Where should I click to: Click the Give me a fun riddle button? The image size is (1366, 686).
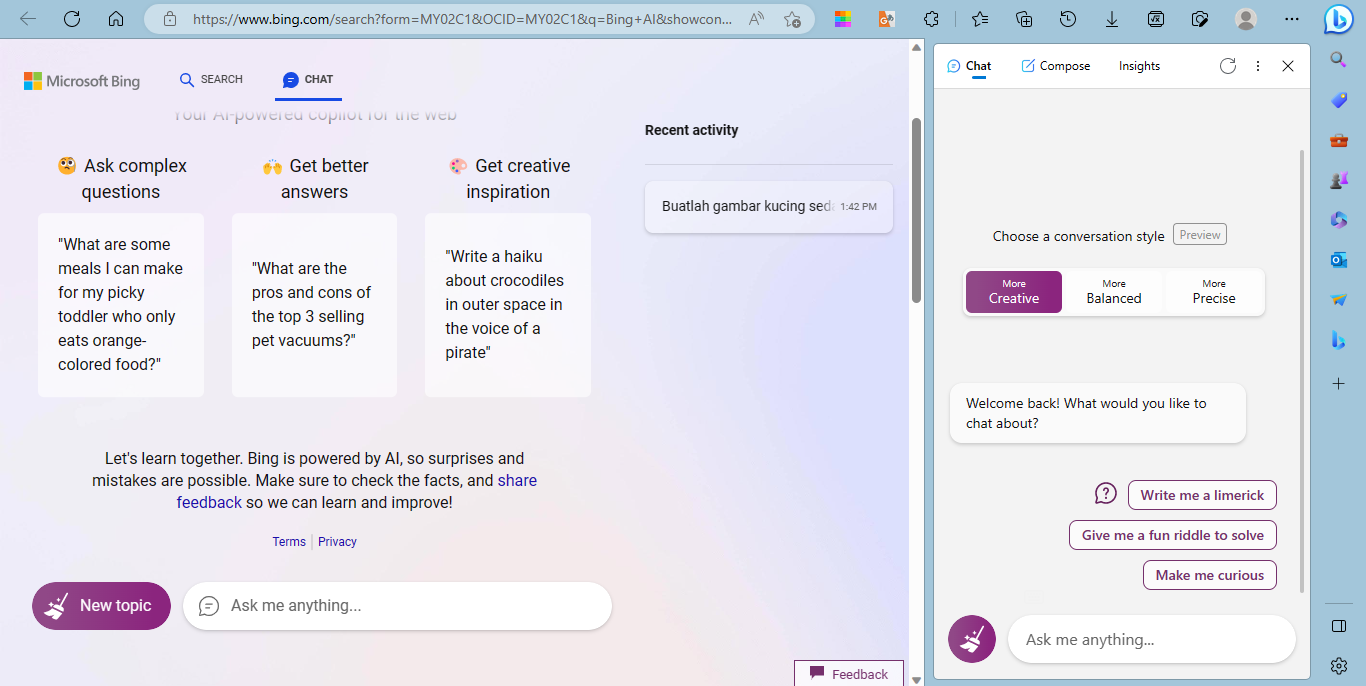point(1172,534)
